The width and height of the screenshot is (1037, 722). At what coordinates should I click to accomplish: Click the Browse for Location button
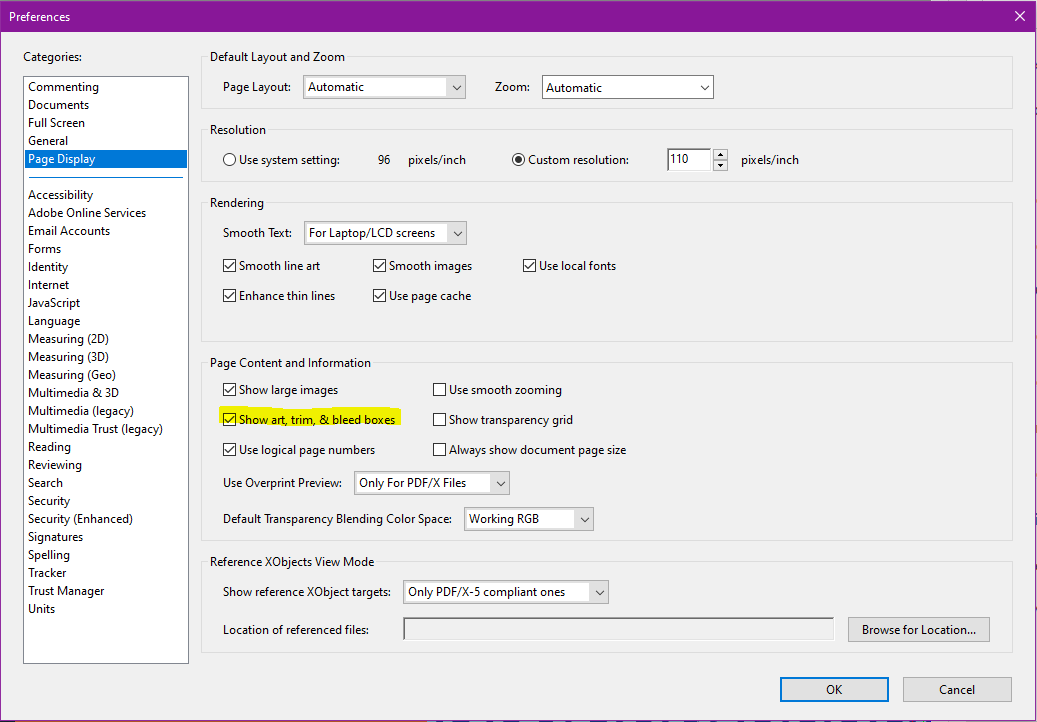(x=919, y=629)
